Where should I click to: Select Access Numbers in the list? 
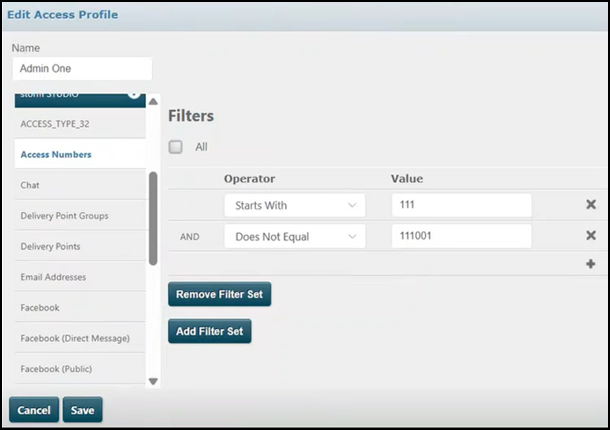click(x=56, y=155)
